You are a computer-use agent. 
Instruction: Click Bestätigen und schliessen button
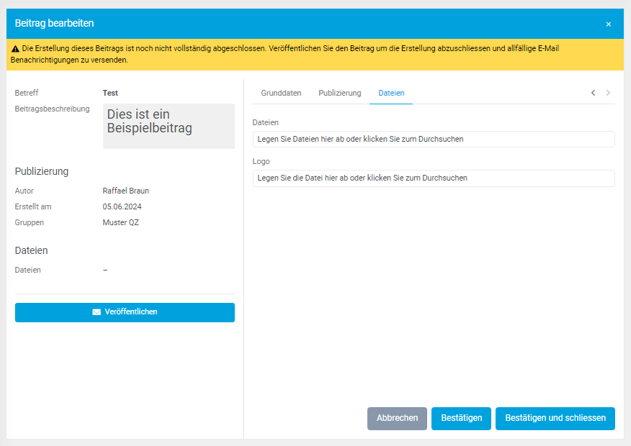pos(555,418)
